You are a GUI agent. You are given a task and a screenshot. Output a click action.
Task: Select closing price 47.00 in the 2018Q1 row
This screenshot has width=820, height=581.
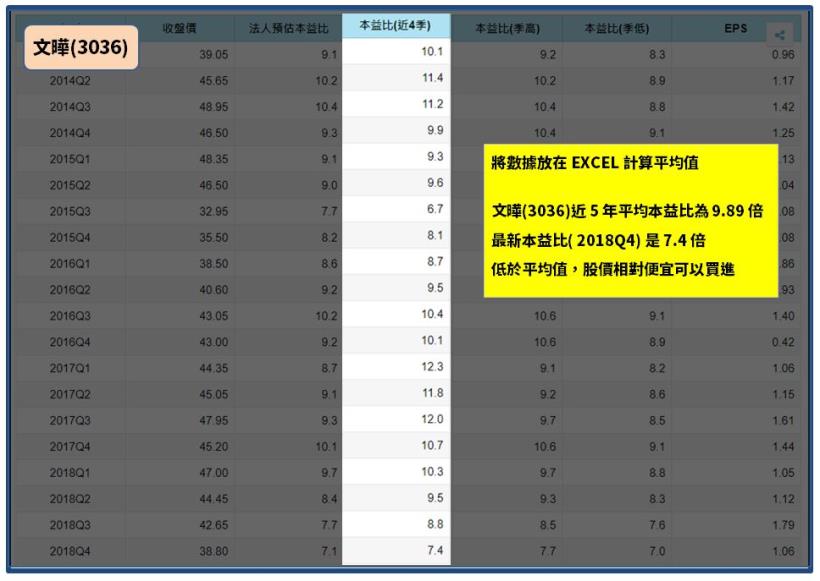tap(213, 473)
